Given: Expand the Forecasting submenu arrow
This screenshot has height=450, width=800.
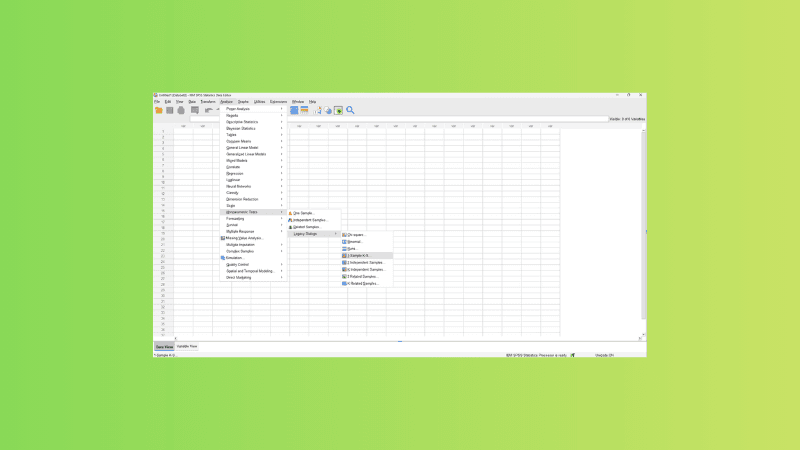Looking at the screenshot, I should coord(282,218).
